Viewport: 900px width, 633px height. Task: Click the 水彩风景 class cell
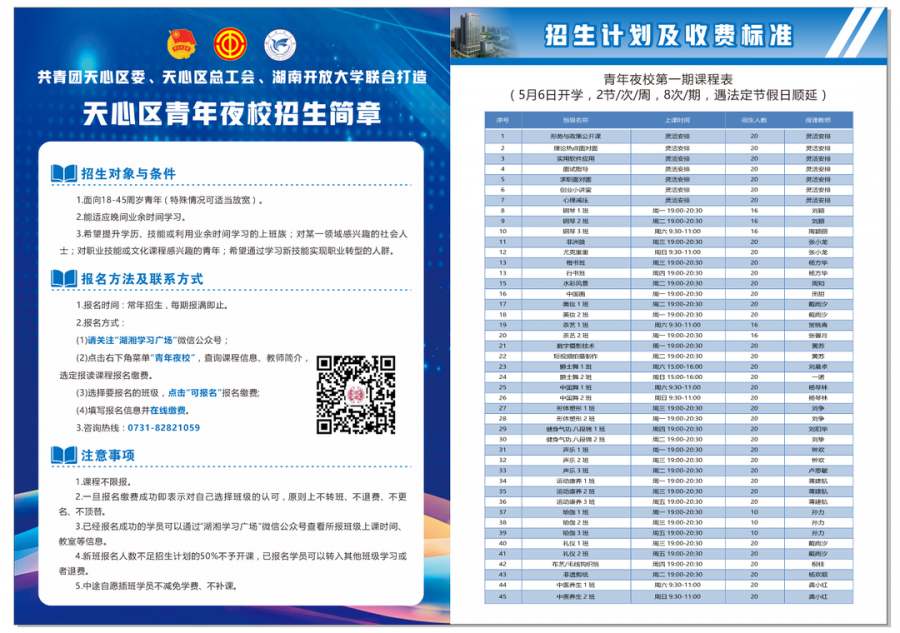[576, 284]
